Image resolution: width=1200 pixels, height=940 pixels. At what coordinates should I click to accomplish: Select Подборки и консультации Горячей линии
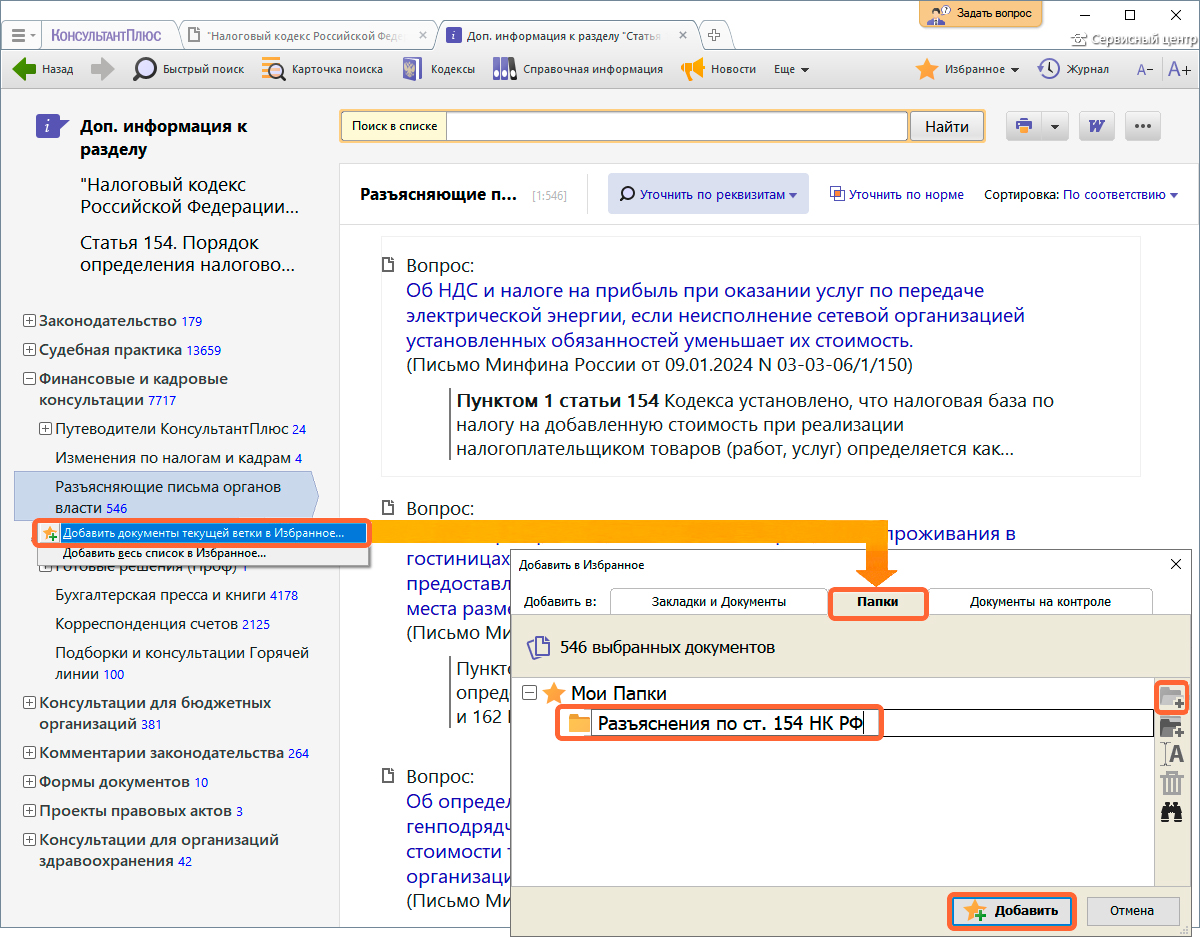[x=182, y=663]
